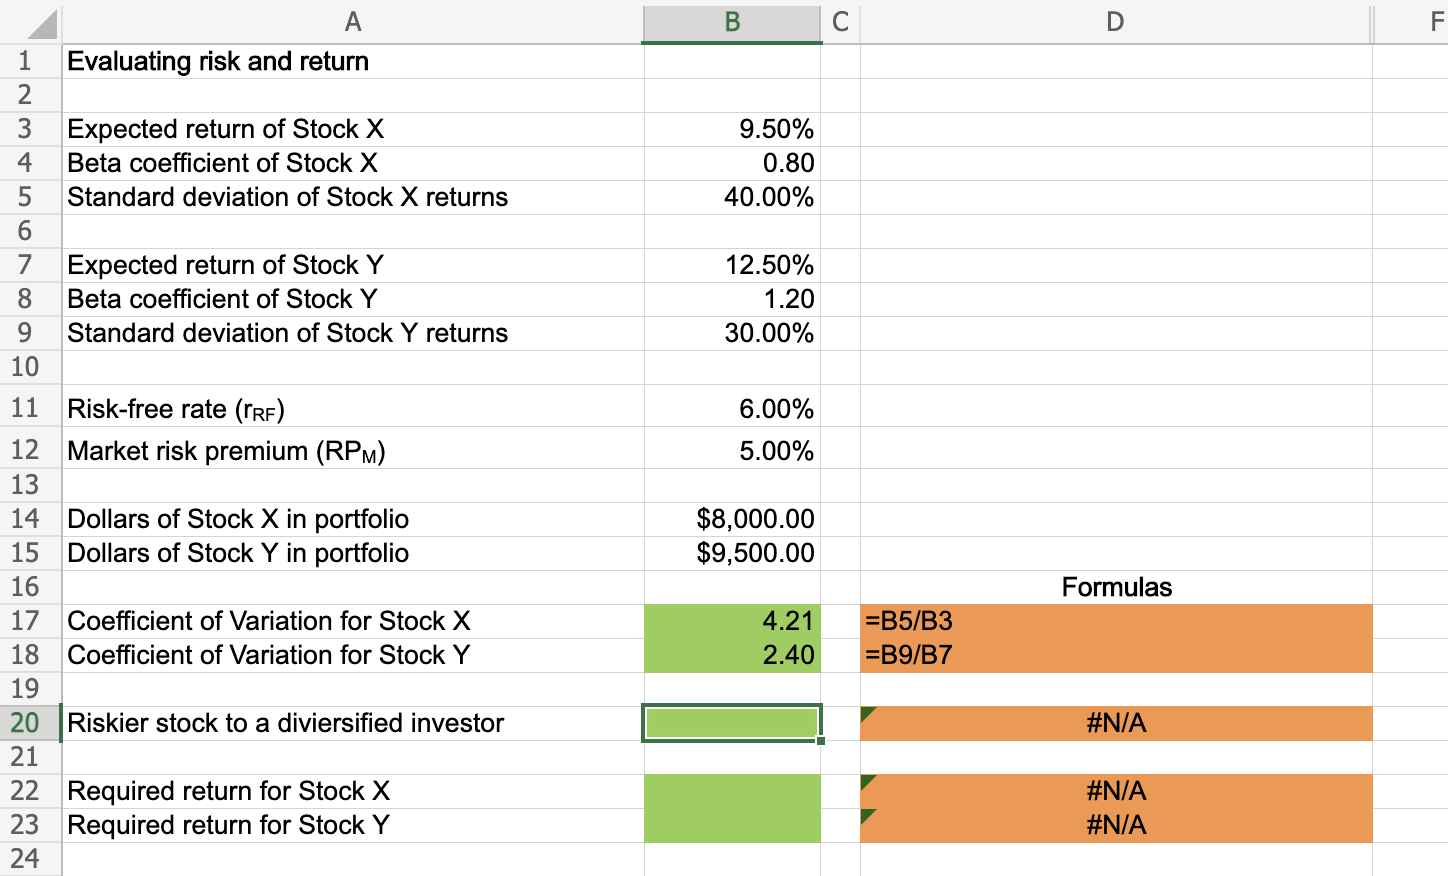This screenshot has height=876, width=1448.
Task: Select the $9,500.00 cell
Action: pos(731,553)
